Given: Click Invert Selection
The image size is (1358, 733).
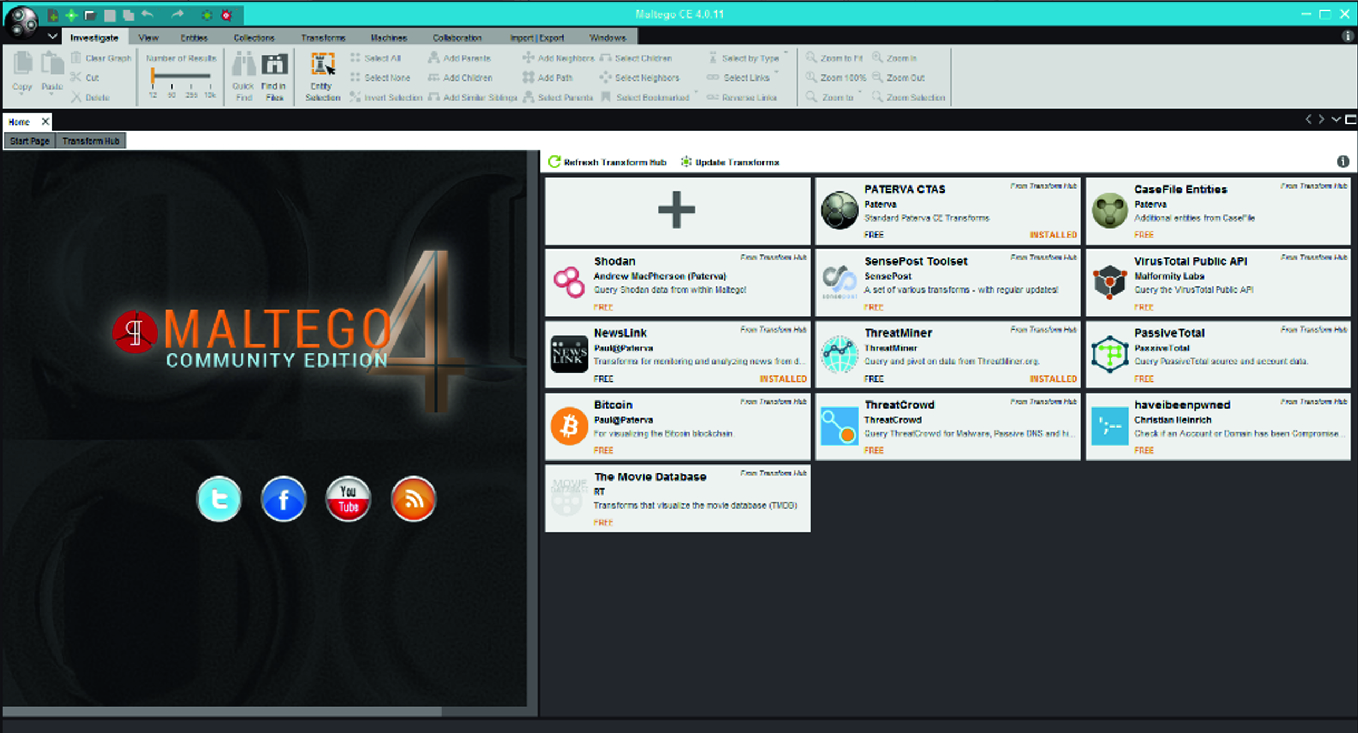Looking at the screenshot, I should [x=387, y=97].
